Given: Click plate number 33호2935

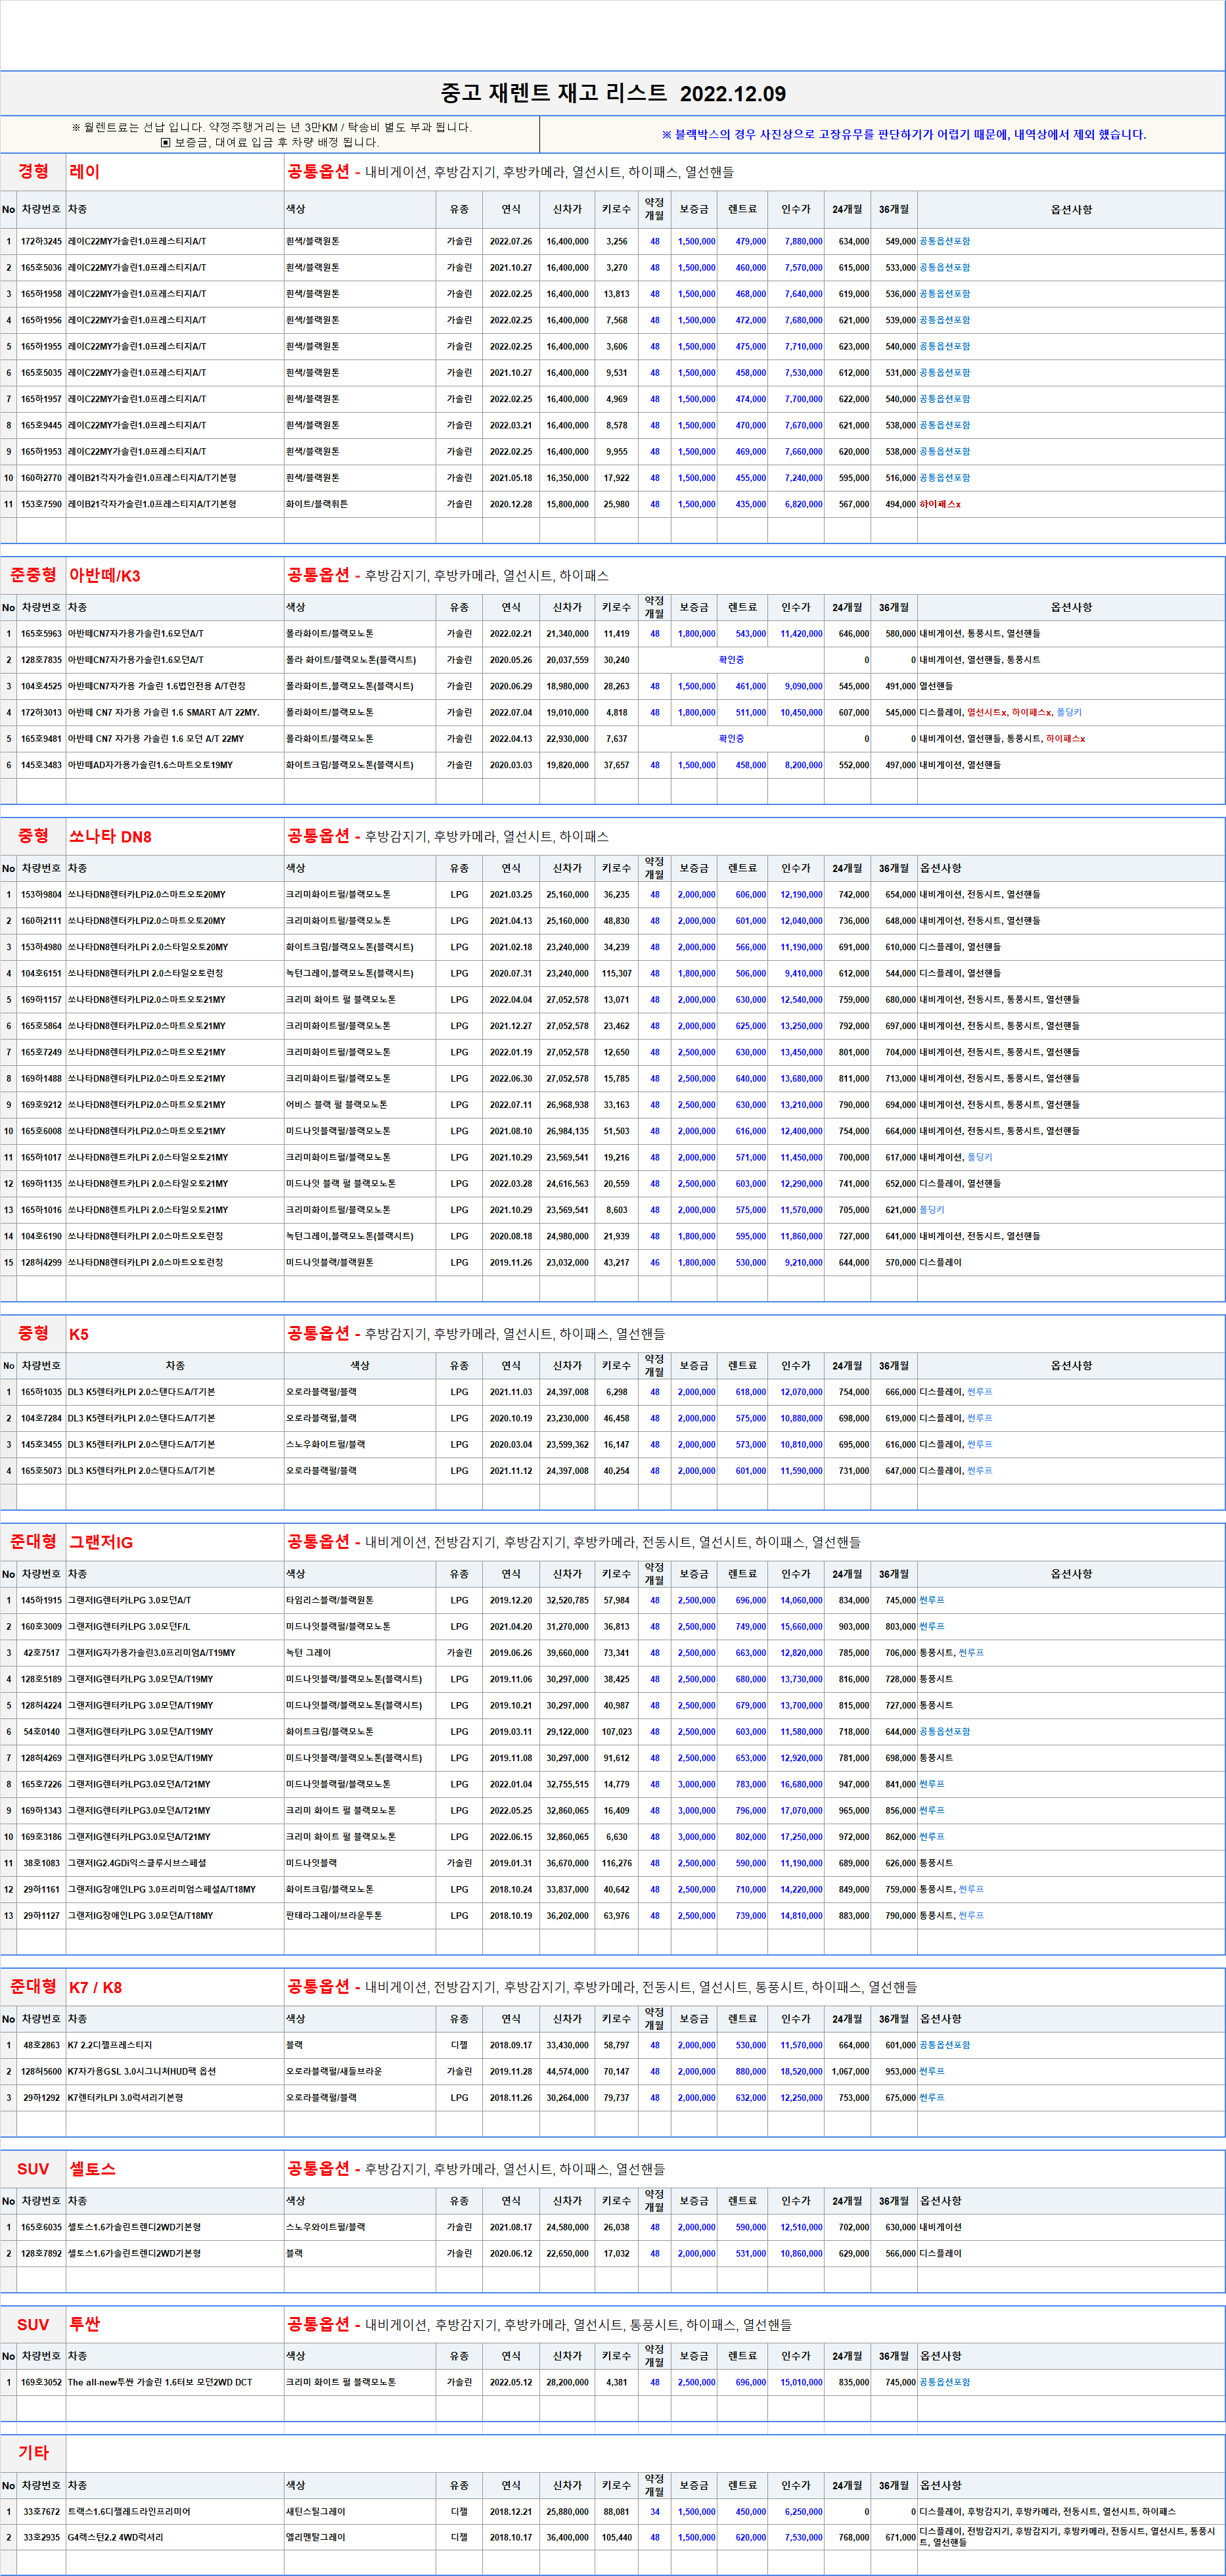Looking at the screenshot, I should [41, 2537].
